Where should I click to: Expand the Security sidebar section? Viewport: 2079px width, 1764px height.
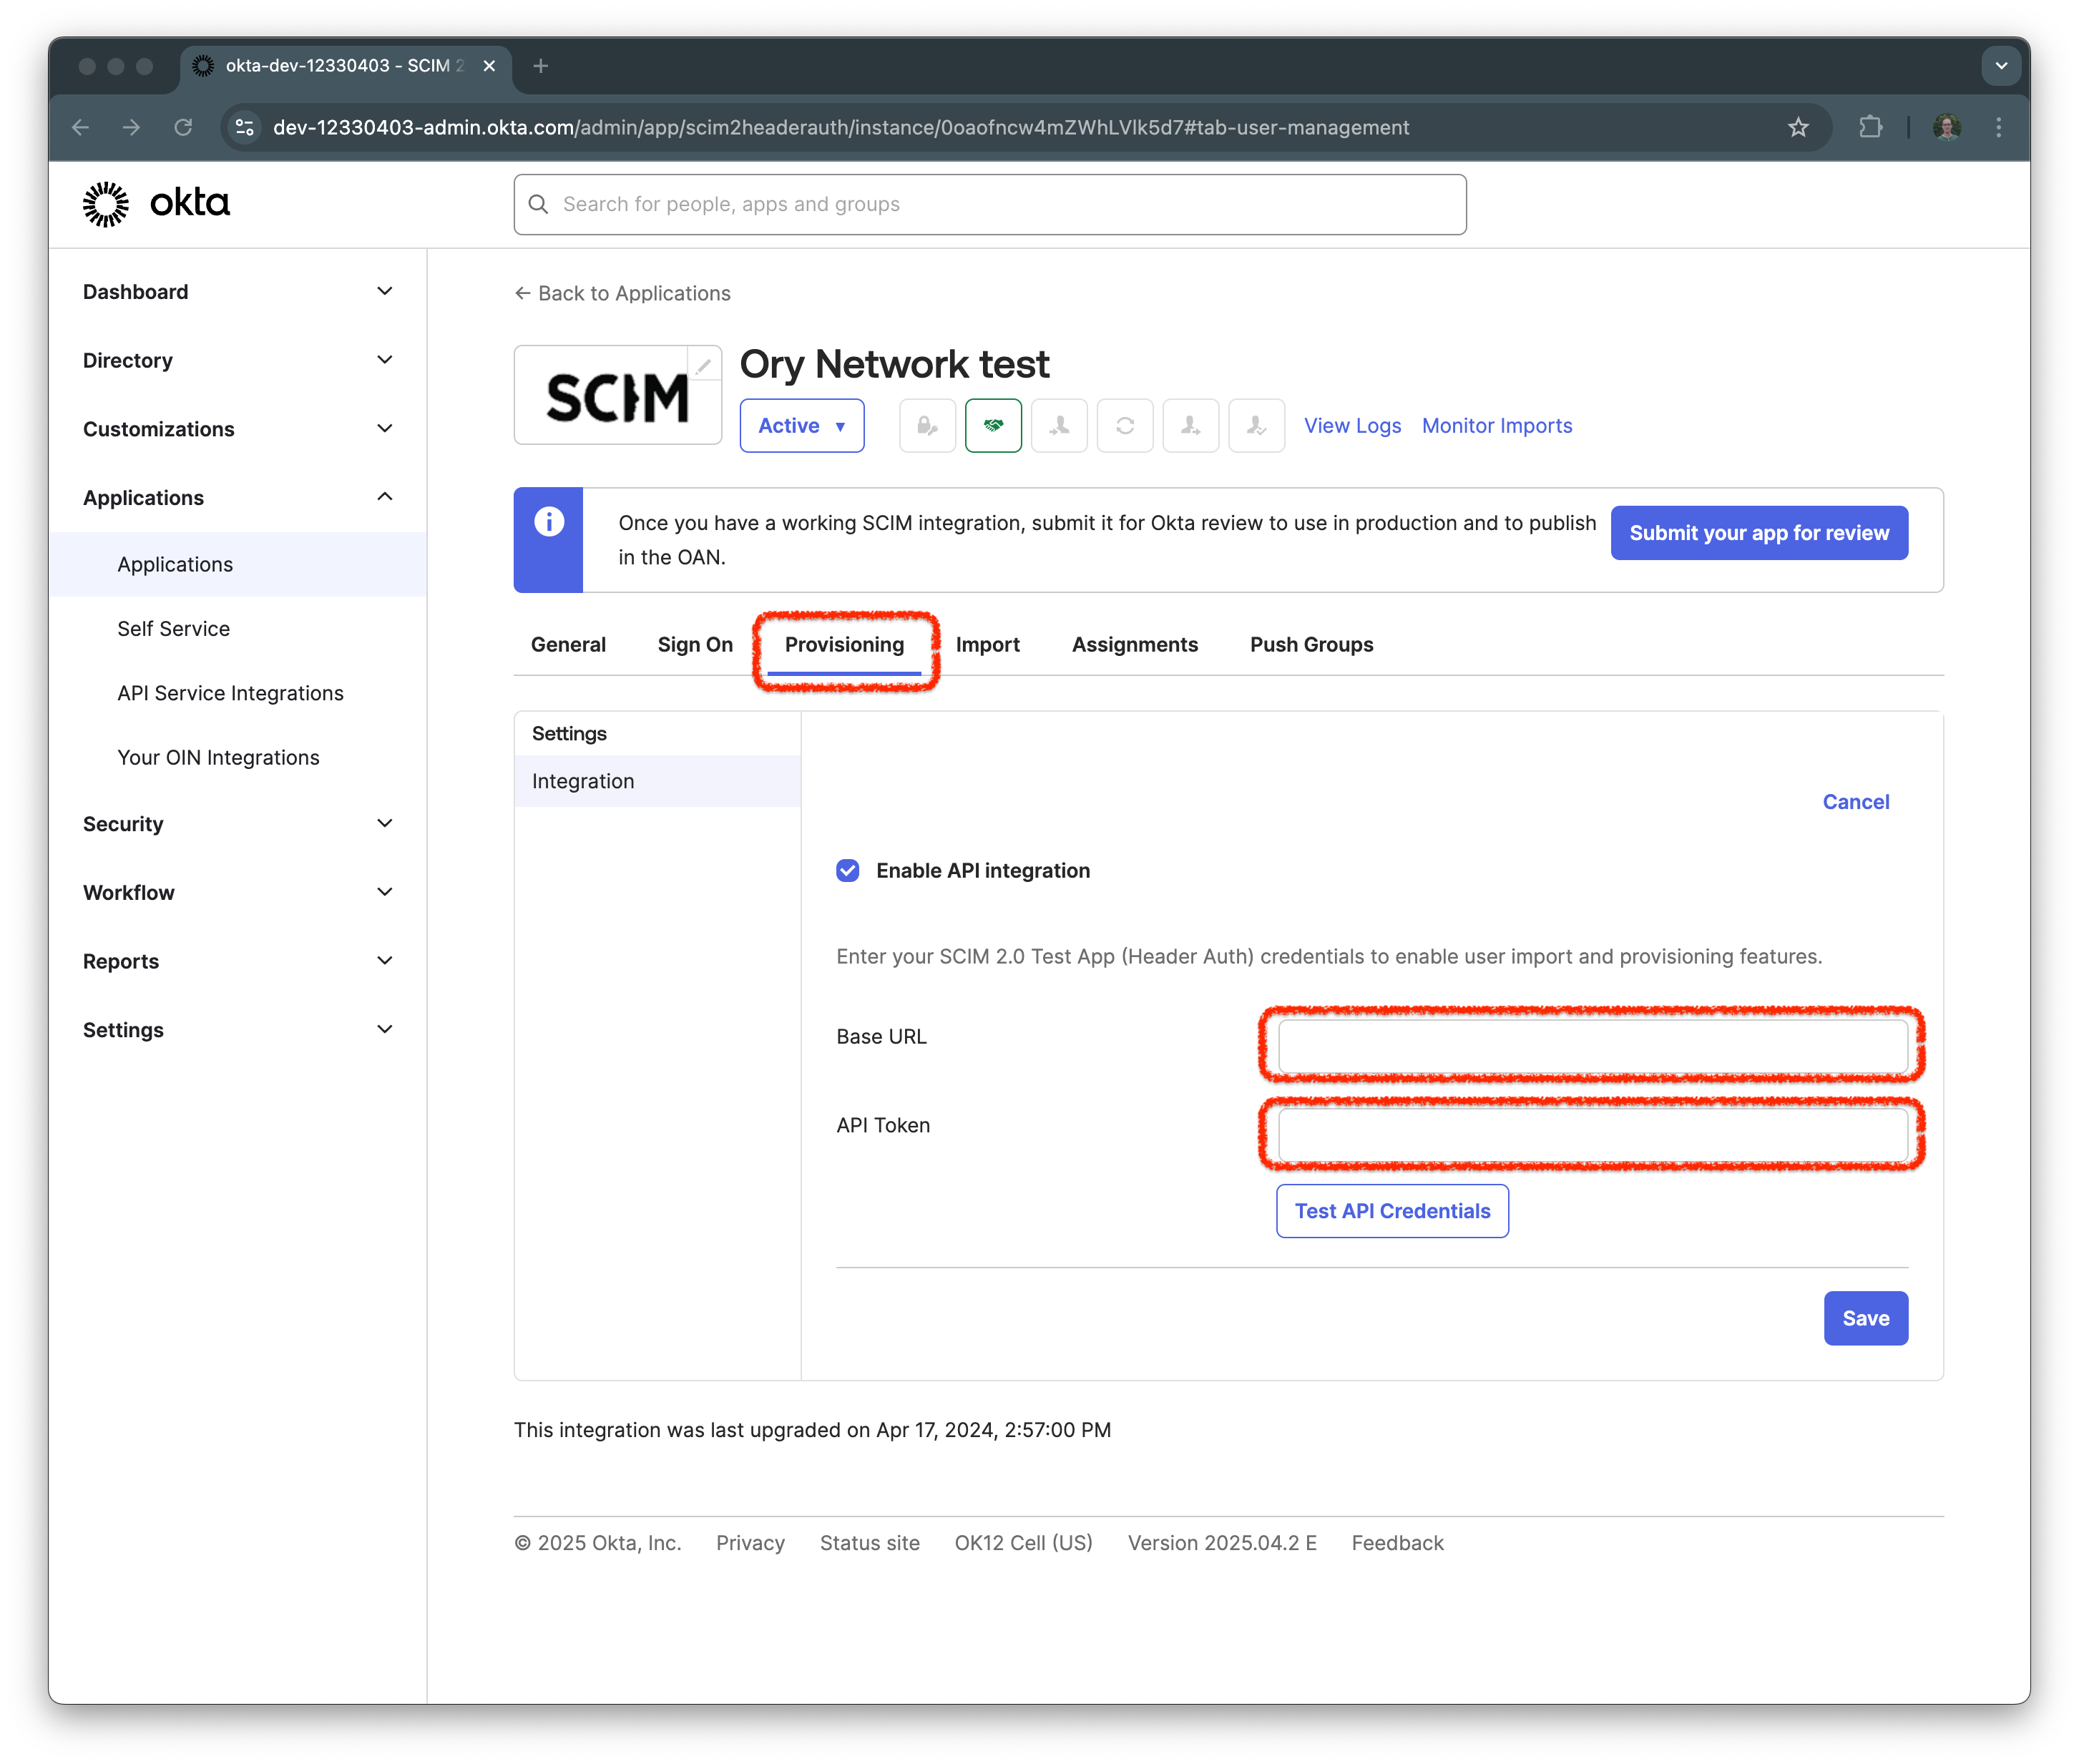[384, 823]
